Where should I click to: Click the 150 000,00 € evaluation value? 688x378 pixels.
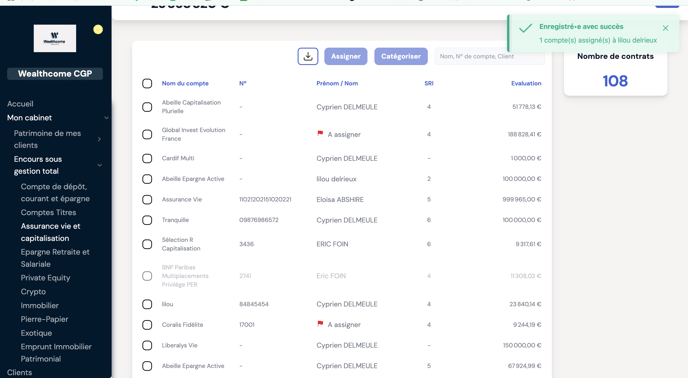tap(522, 346)
